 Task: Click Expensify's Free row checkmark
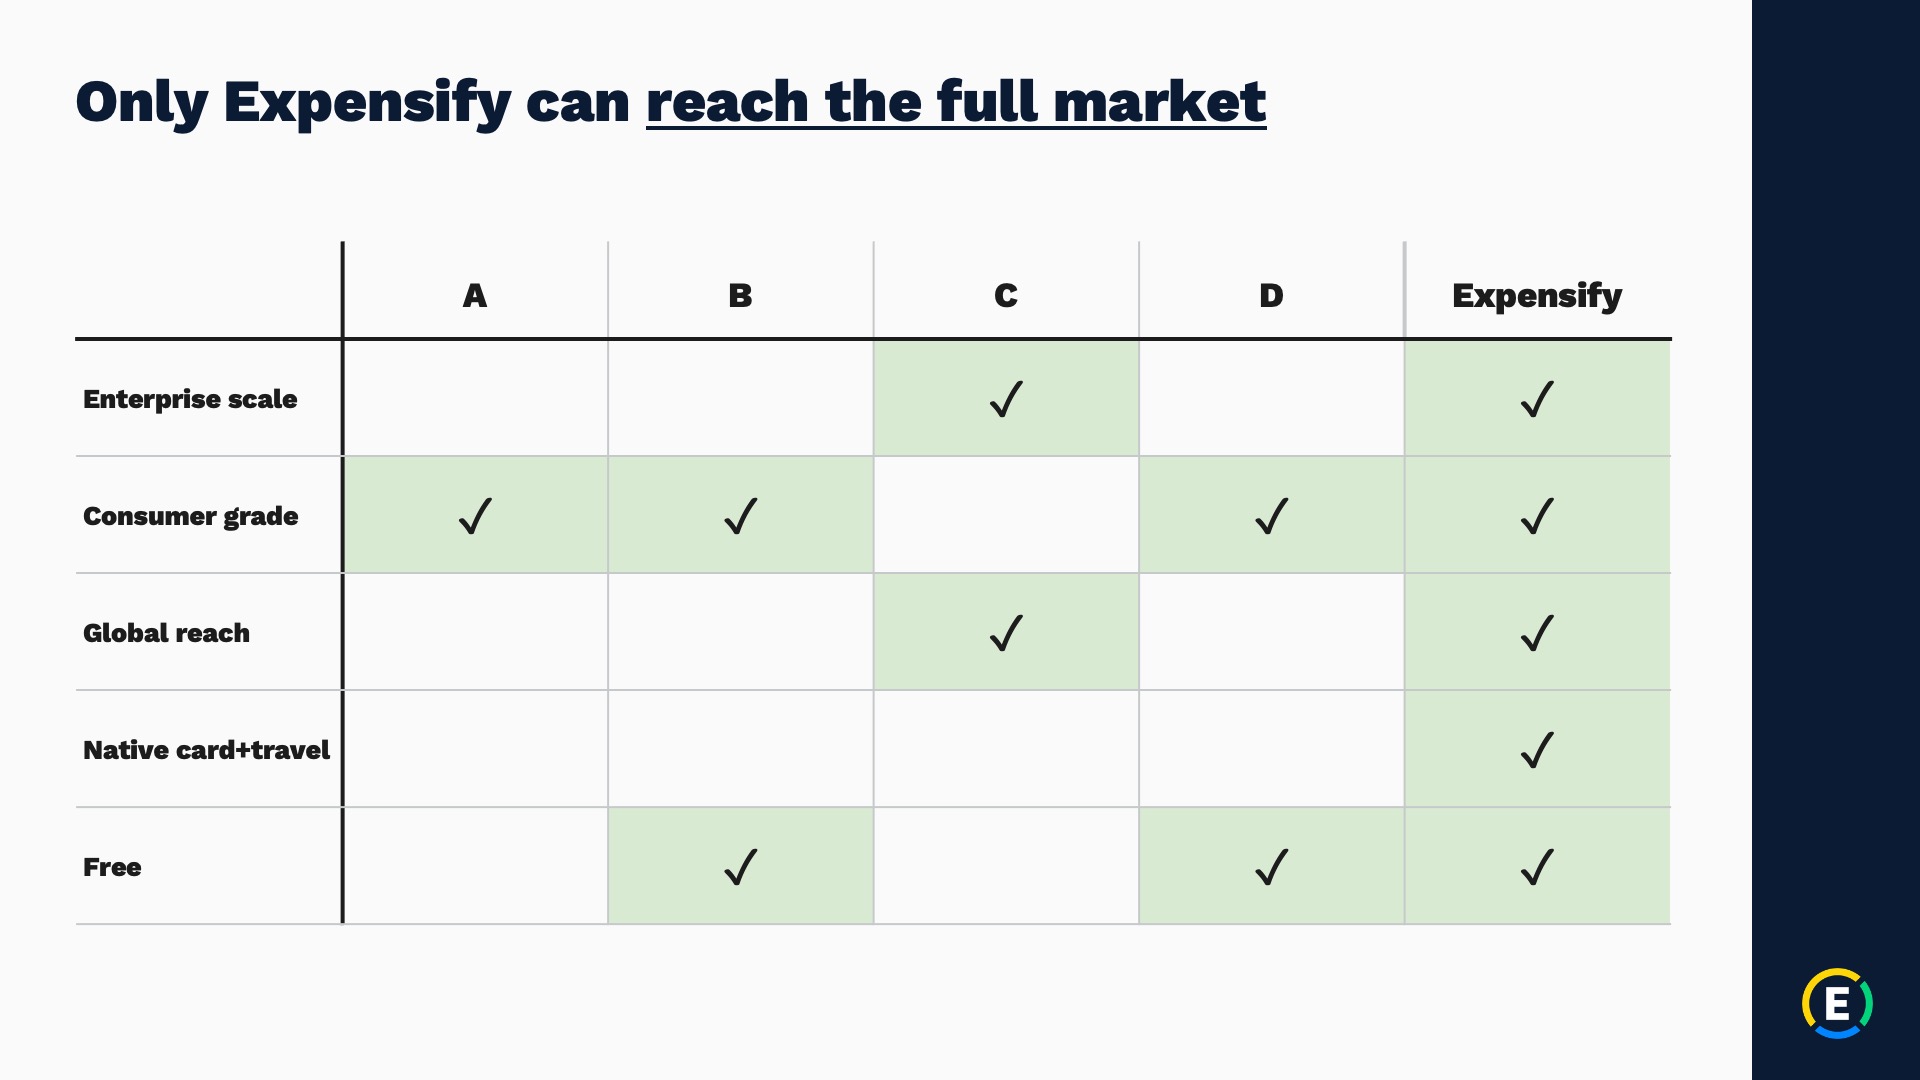[1537, 867]
